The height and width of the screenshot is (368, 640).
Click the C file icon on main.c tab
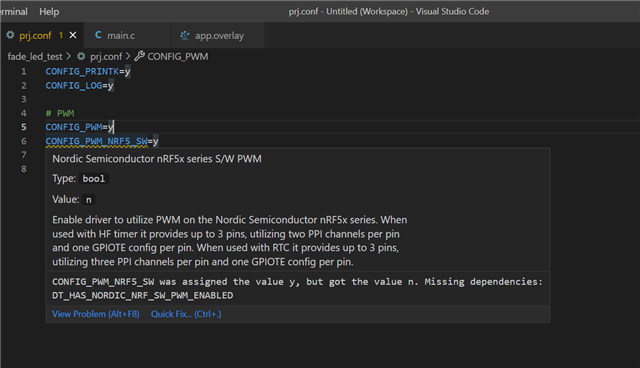click(98, 35)
